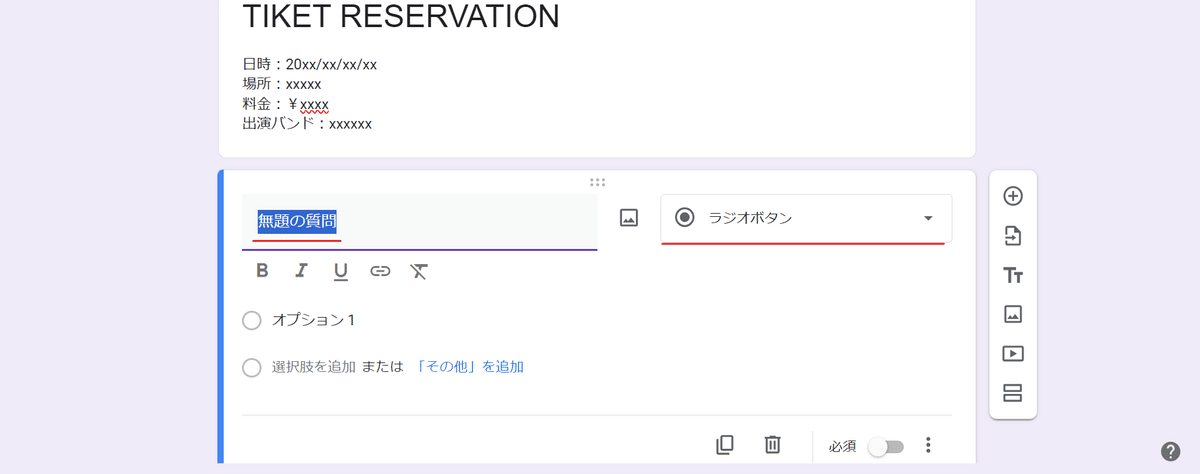
Task: Open the ラジオボタン question type dropdown
Action: 806,218
